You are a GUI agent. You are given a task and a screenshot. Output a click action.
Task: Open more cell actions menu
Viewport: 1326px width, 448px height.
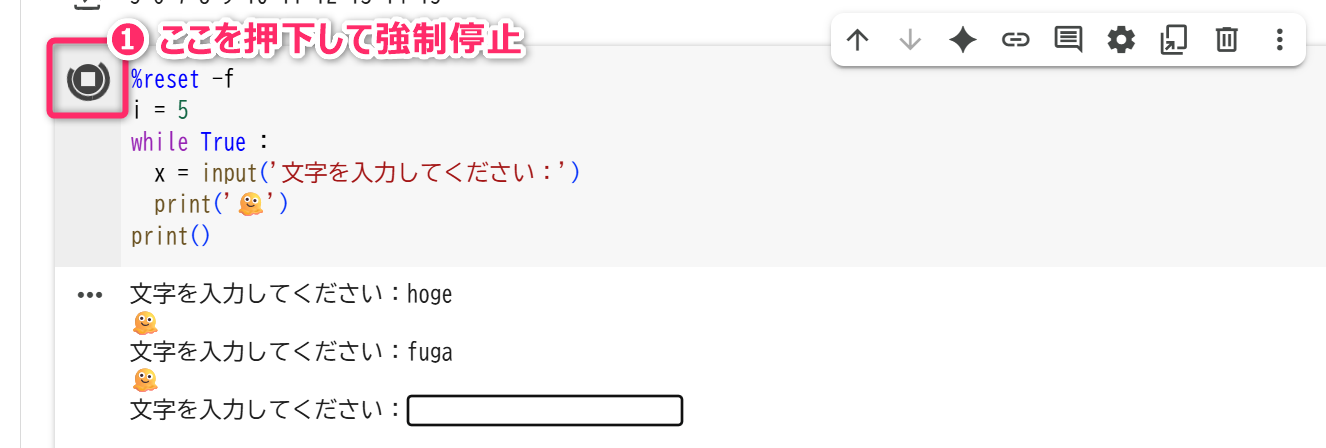tap(1279, 40)
